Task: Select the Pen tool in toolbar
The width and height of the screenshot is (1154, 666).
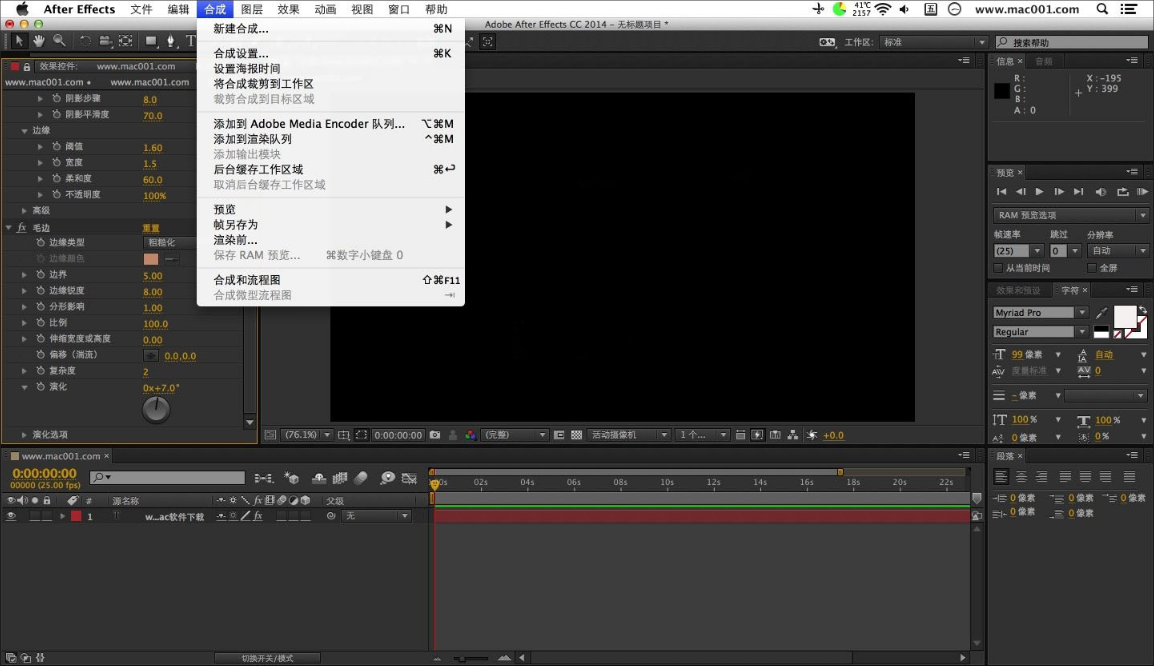Action: pos(170,41)
